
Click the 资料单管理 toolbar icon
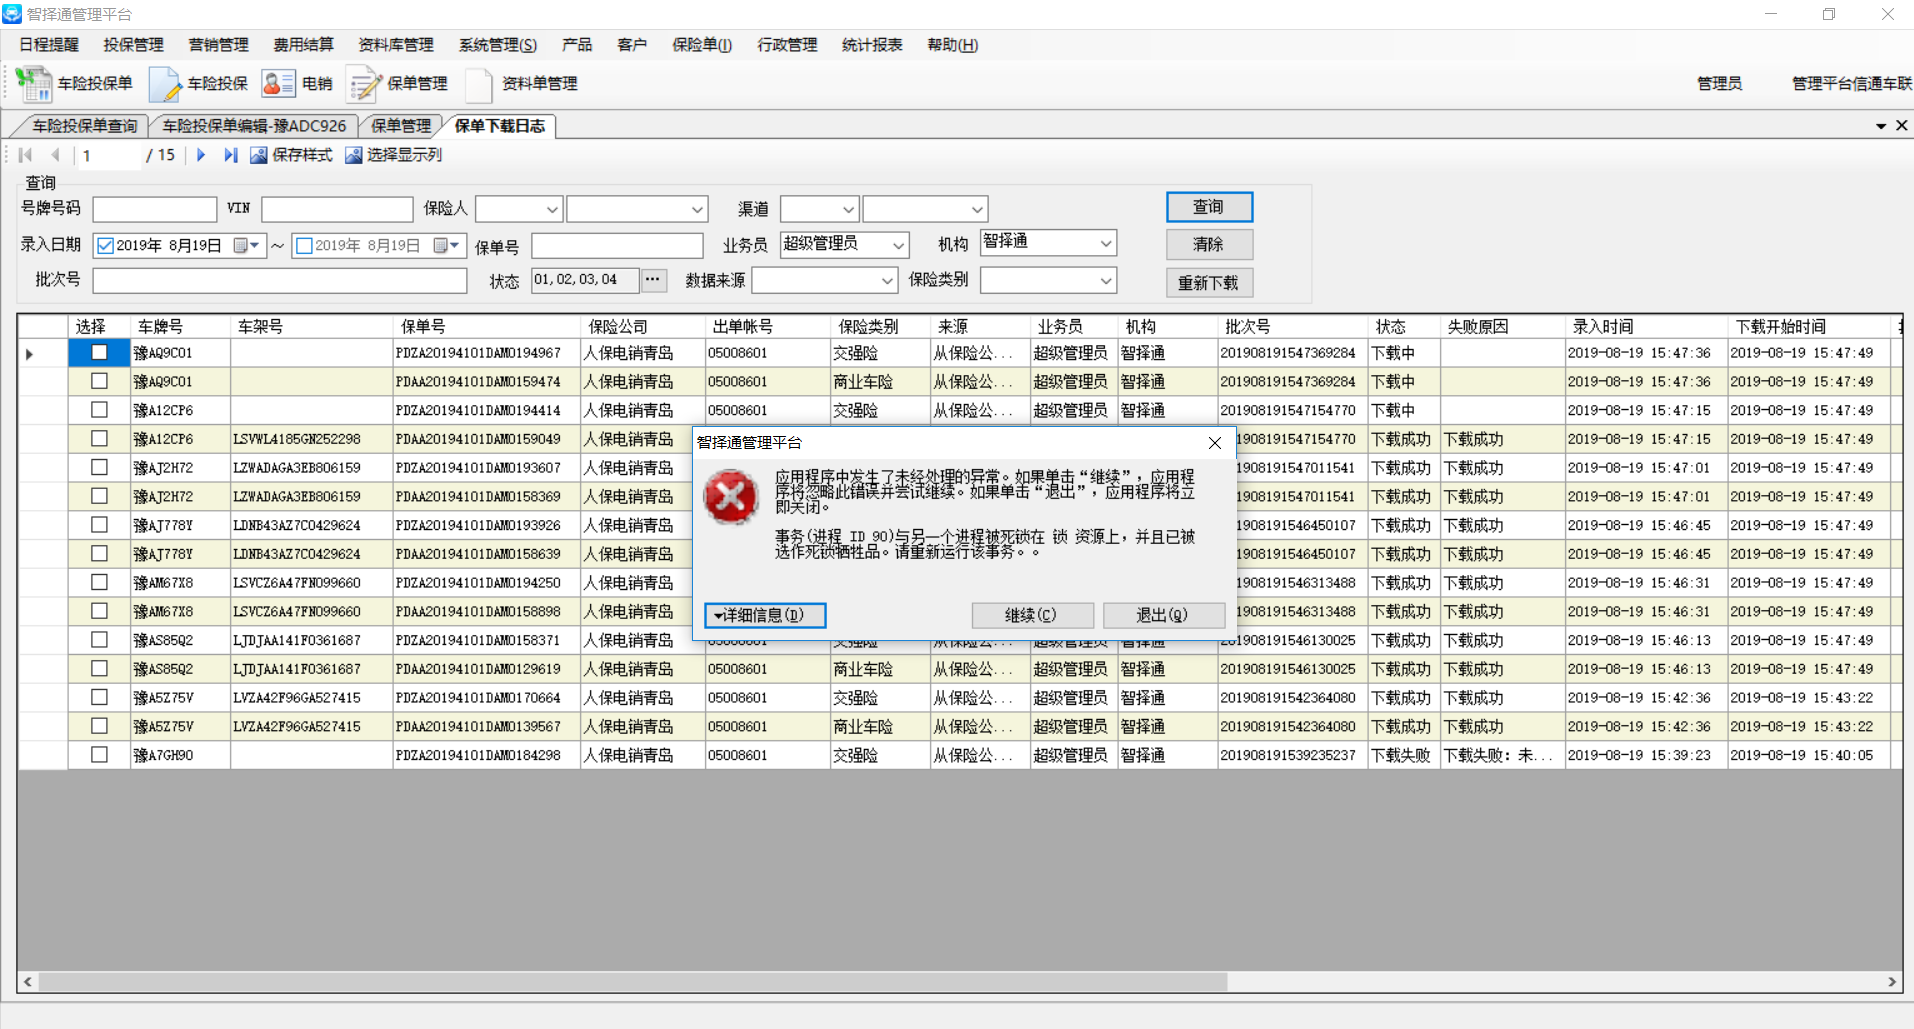tap(479, 84)
